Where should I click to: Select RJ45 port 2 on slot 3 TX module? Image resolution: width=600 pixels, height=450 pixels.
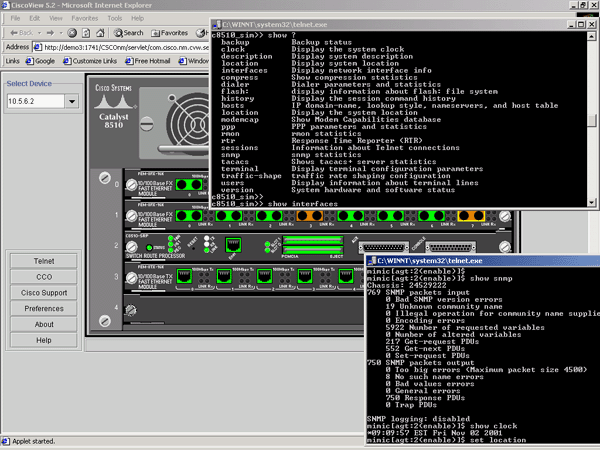pyautogui.click(x=264, y=276)
